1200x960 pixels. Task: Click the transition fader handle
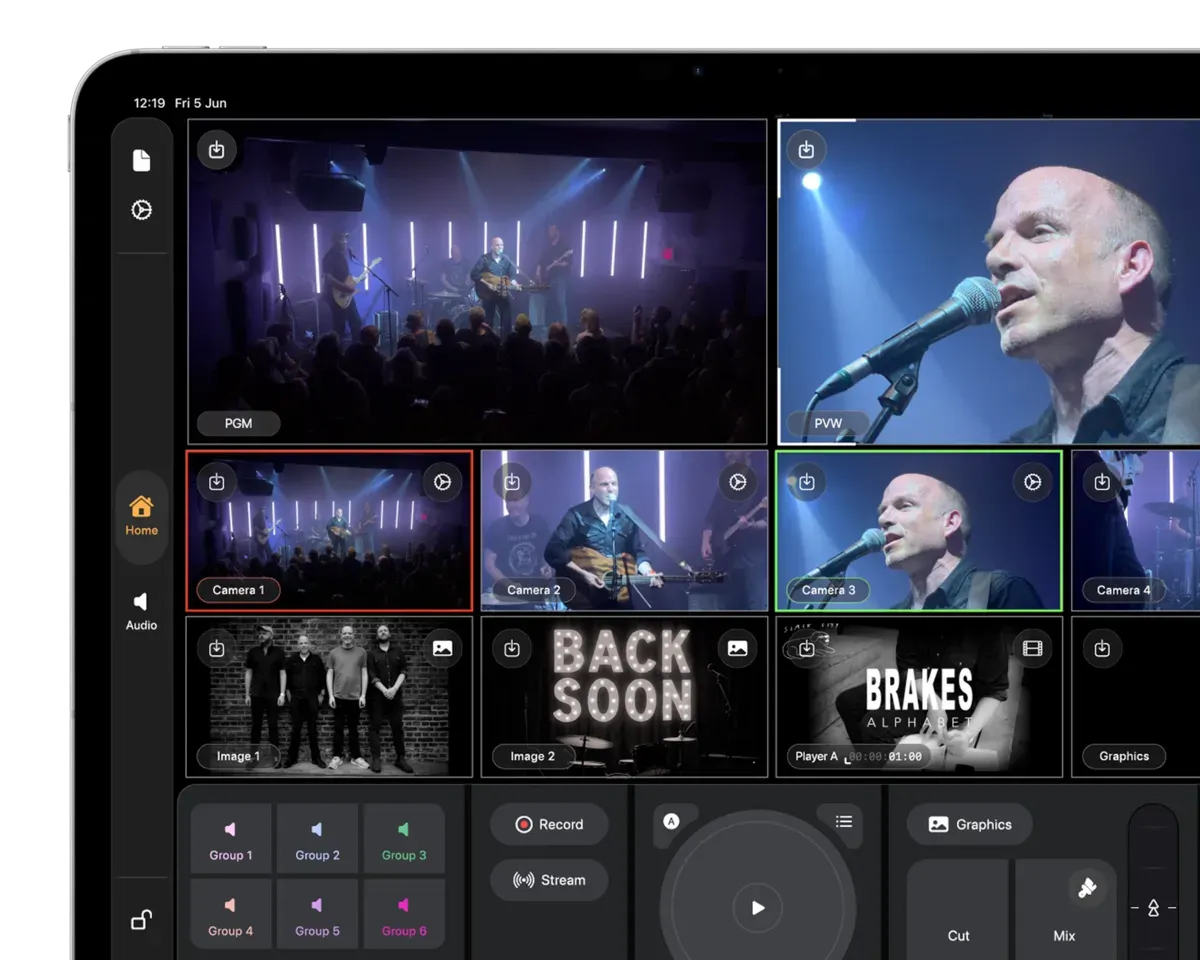(1153, 908)
